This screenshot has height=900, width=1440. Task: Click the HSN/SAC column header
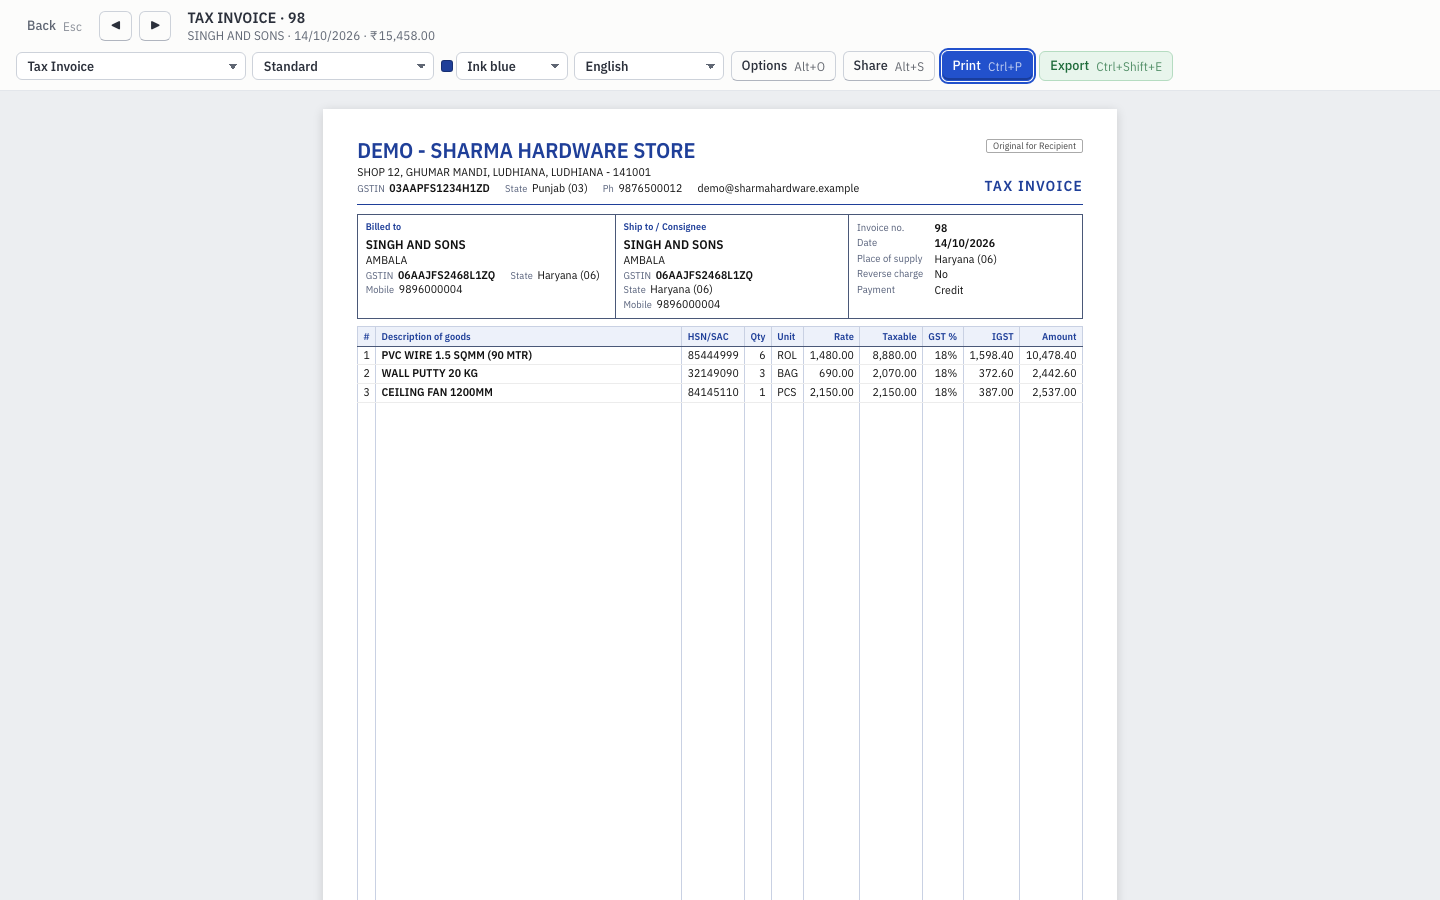[x=708, y=337]
